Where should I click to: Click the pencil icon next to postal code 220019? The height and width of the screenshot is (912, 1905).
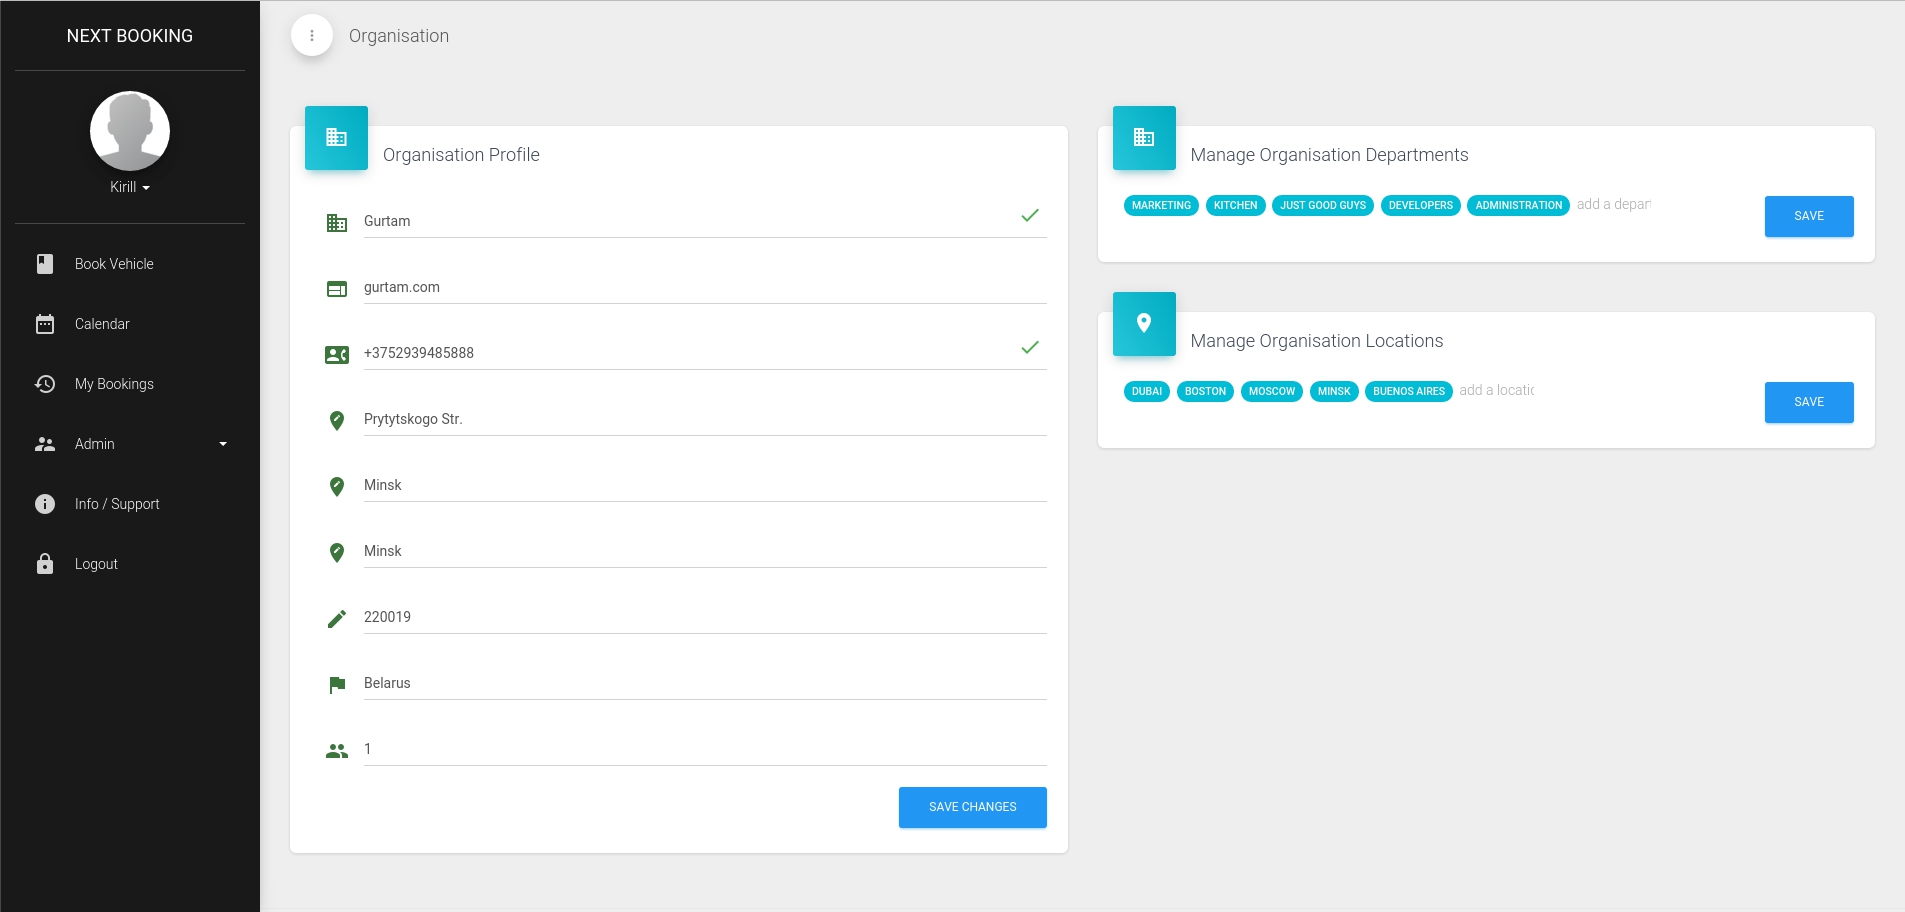click(x=338, y=618)
